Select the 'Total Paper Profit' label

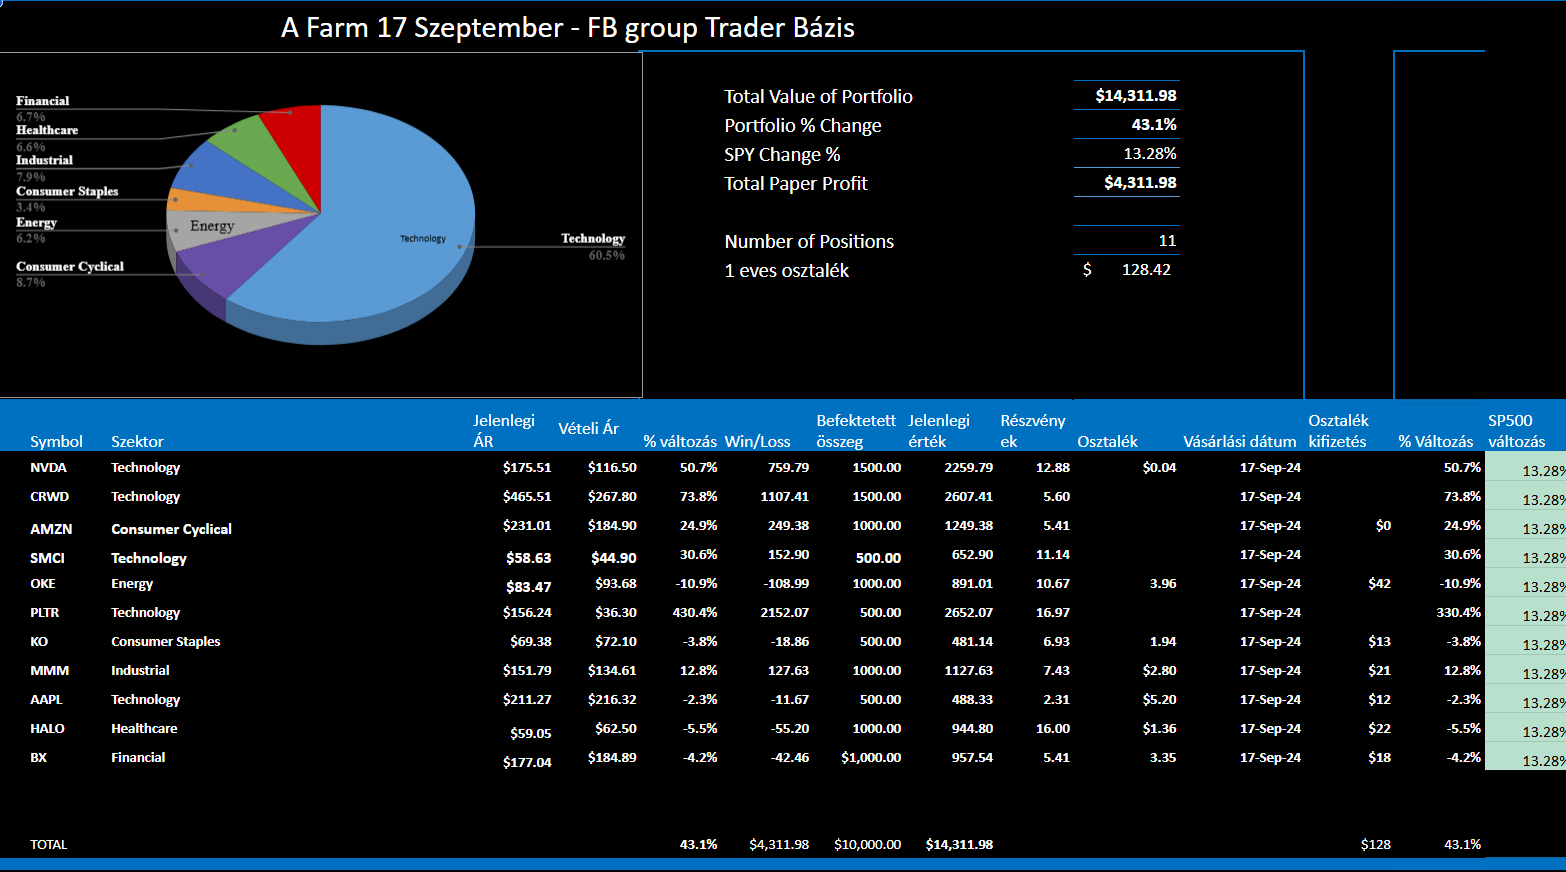[x=796, y=183]
